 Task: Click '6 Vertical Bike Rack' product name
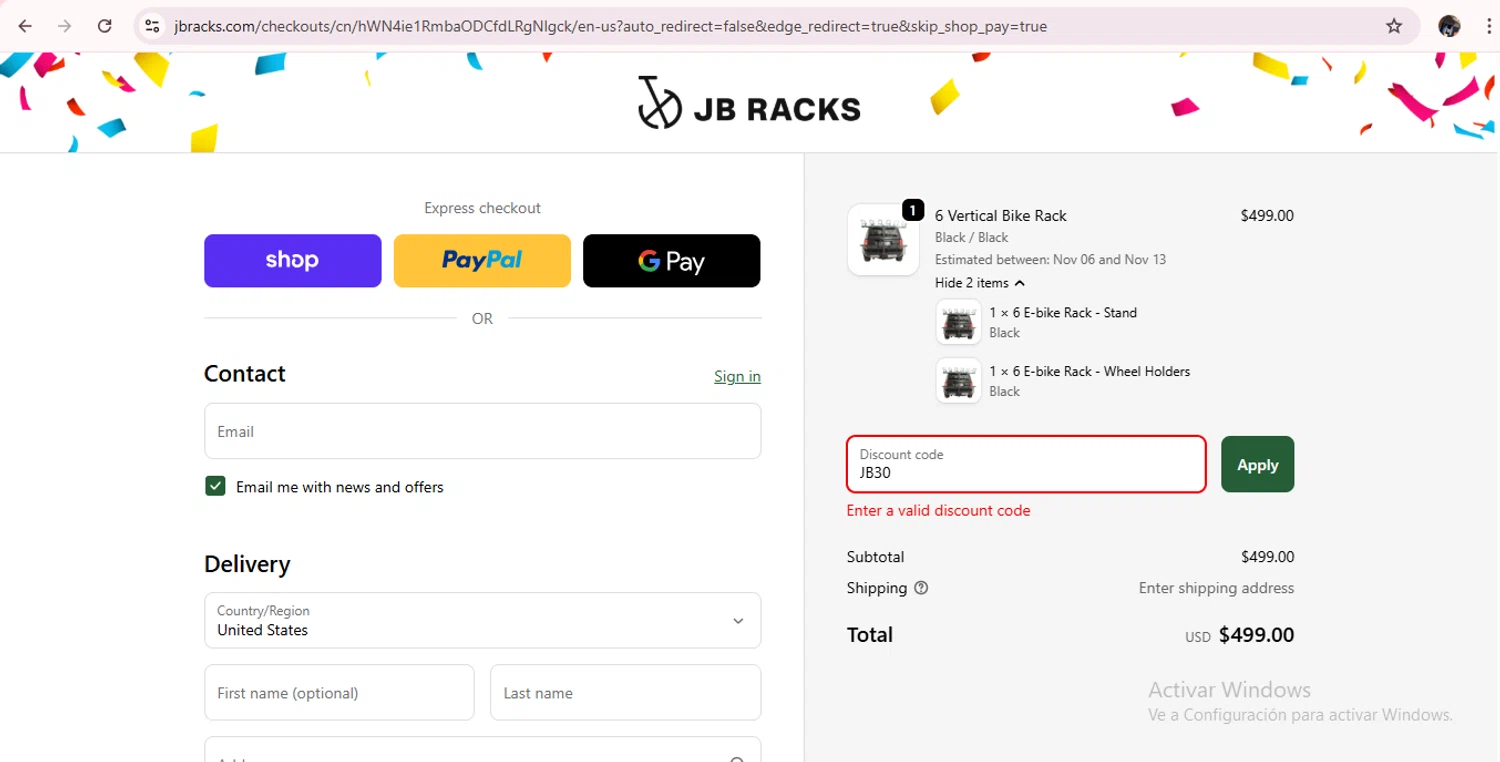(x=1001, y=215)
